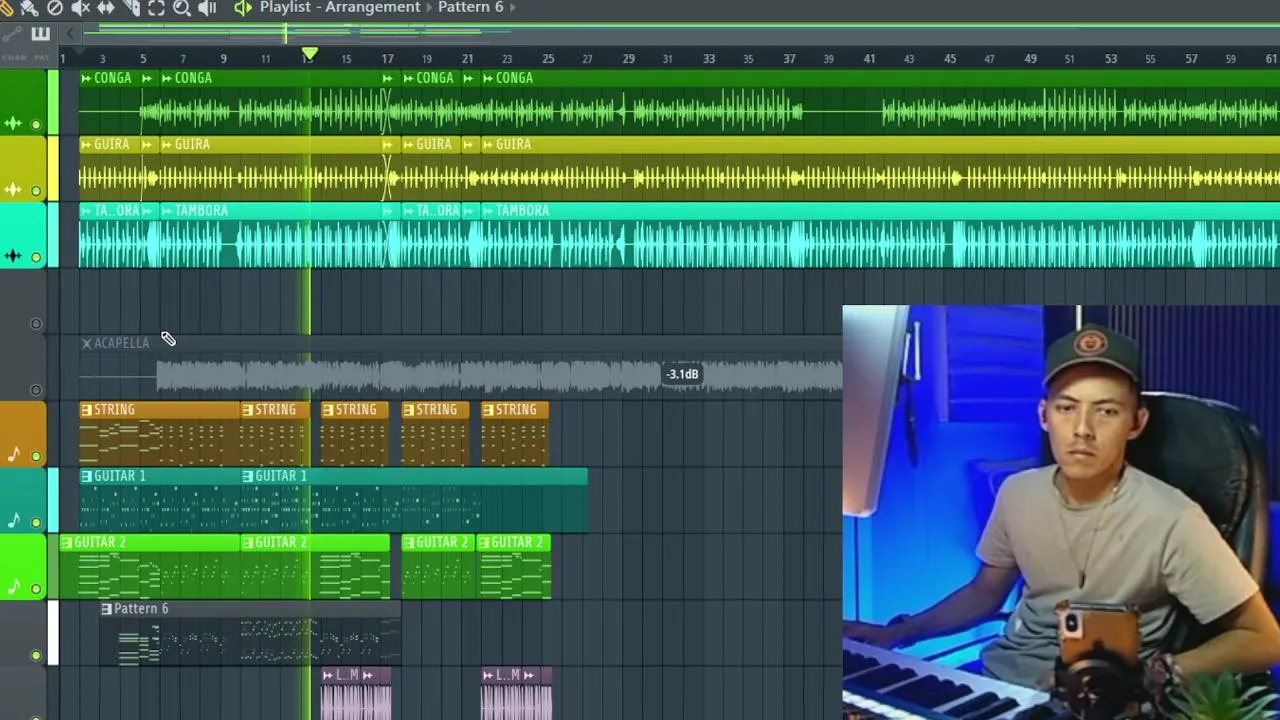Expand the arrow after Pattern 6 in title
Image resolution: width=1280 pixels, height=720 pixels.
pos(513,7)
